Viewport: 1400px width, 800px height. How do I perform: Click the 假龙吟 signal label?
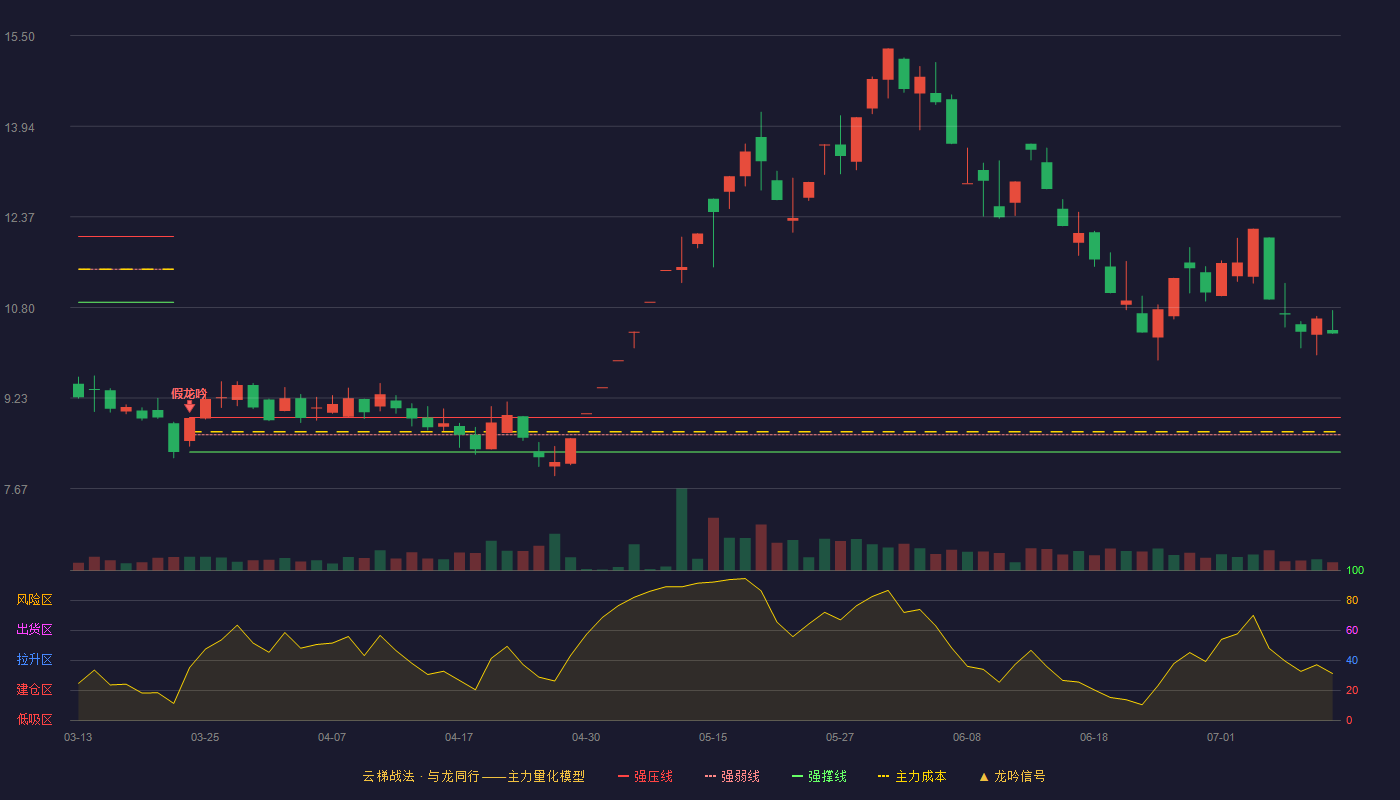point(189,393)
